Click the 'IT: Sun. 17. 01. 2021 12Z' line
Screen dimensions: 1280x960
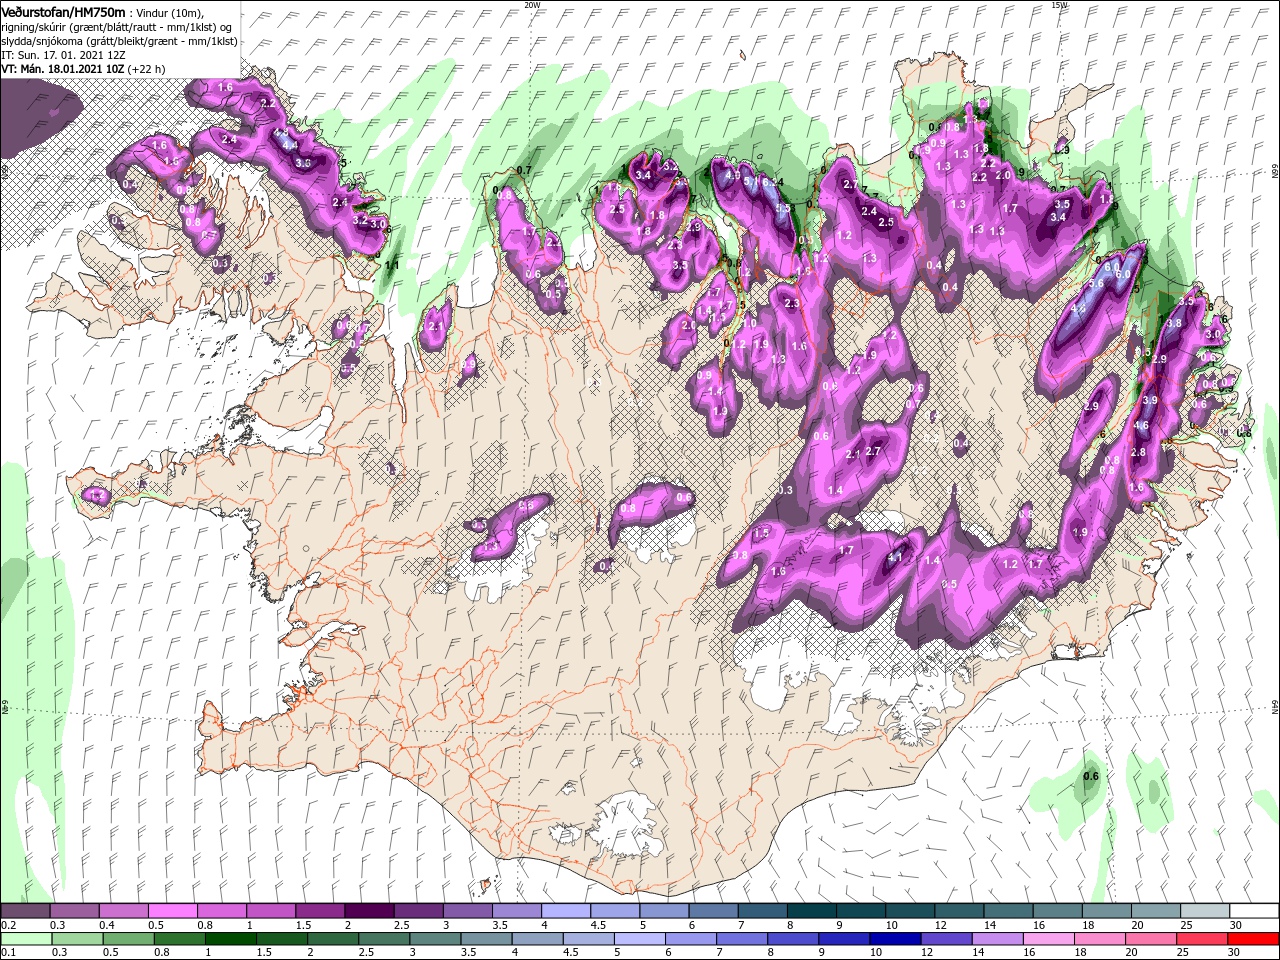(62, 54)
